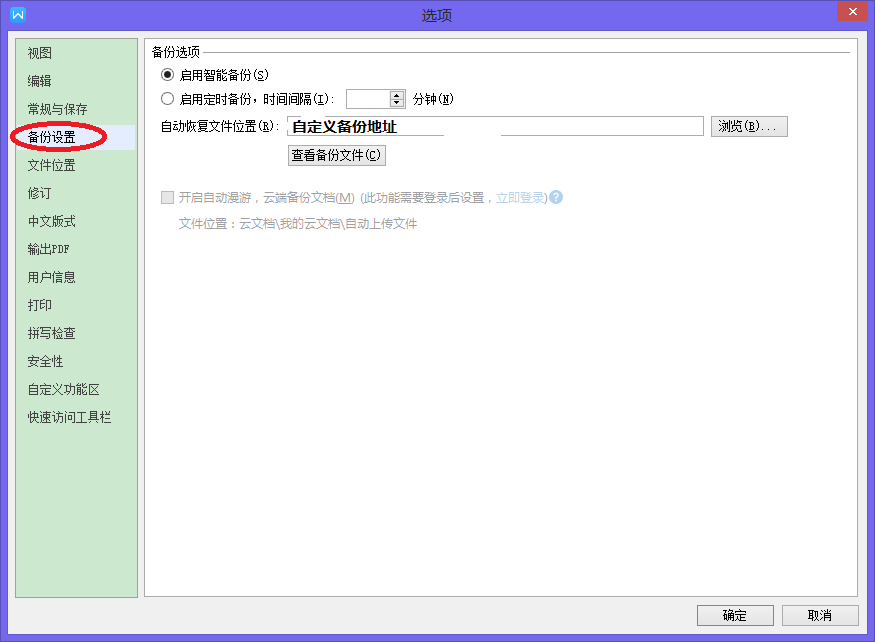
Task: Click 立即登录 link
Action: [x=520, y=198]
